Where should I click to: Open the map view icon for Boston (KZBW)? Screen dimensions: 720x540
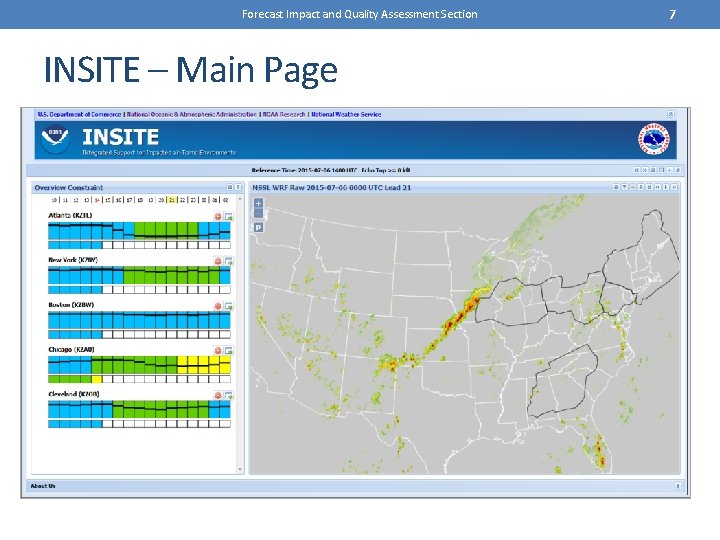pos(228,306)
